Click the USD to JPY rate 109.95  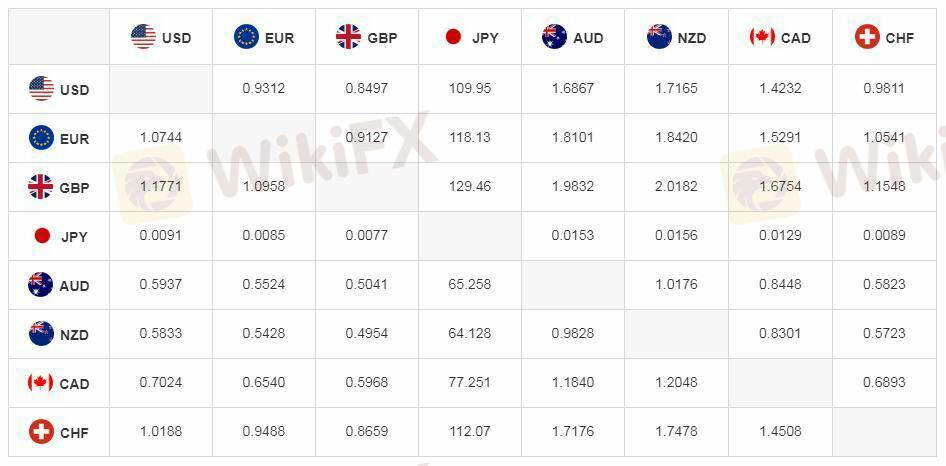point(470,88)
